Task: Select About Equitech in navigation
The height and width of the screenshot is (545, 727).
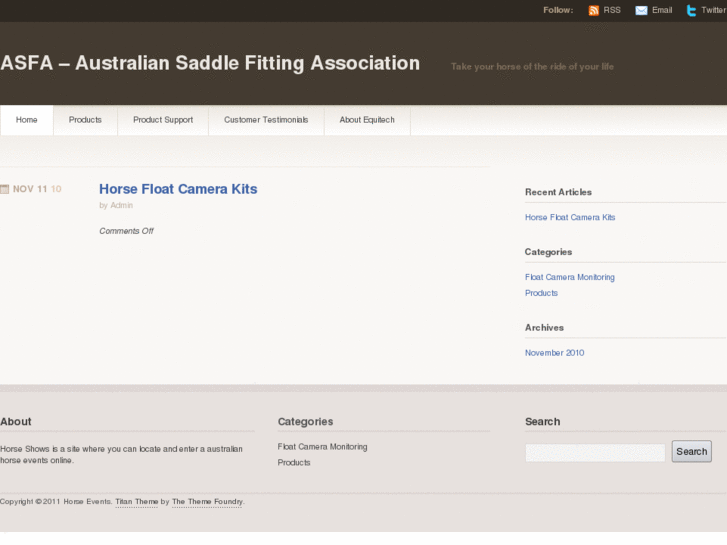Action: click(367, 120)
